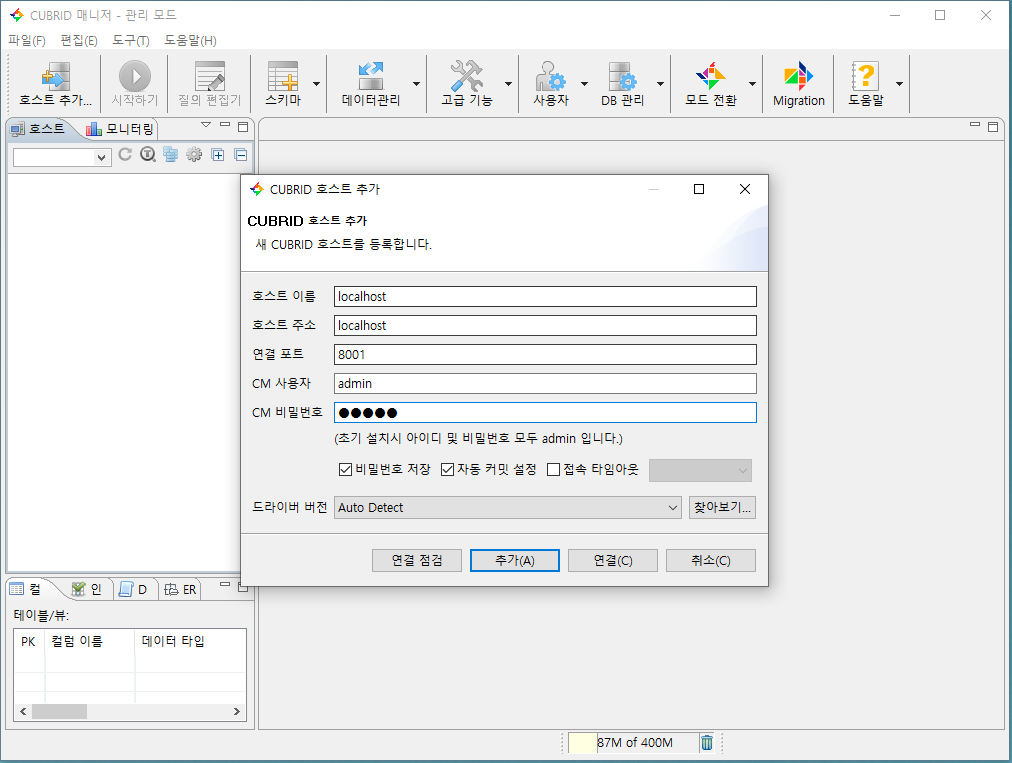
Task: Click expand all plus icon in host panel
Action: pyautogui.click(x=218, y=155)
